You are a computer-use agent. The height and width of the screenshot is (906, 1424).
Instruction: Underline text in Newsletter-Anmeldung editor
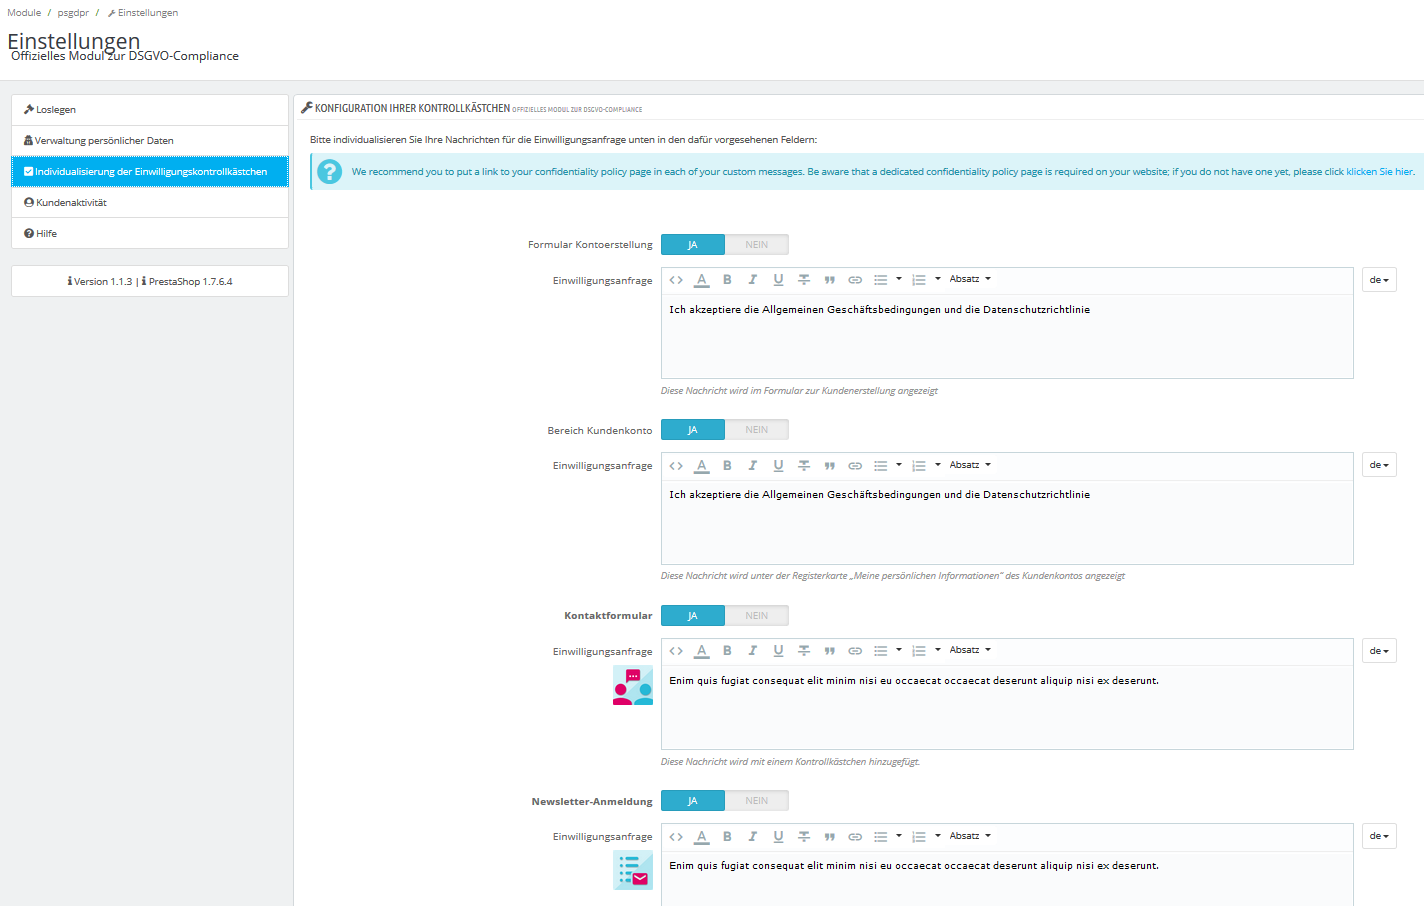(778, 836)
